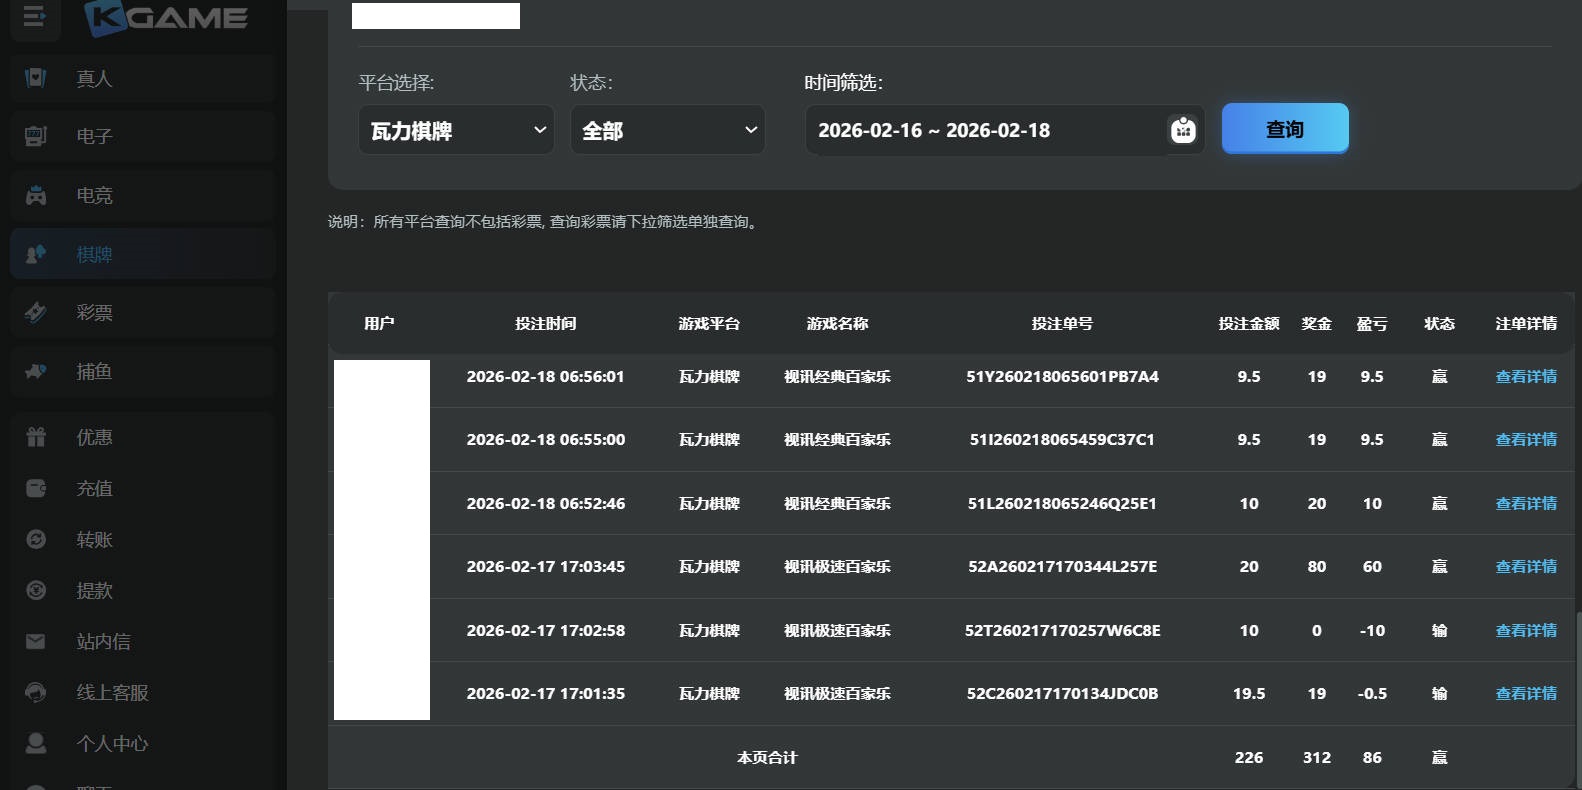Click the 充值 wallet icon

coord(36,488)
